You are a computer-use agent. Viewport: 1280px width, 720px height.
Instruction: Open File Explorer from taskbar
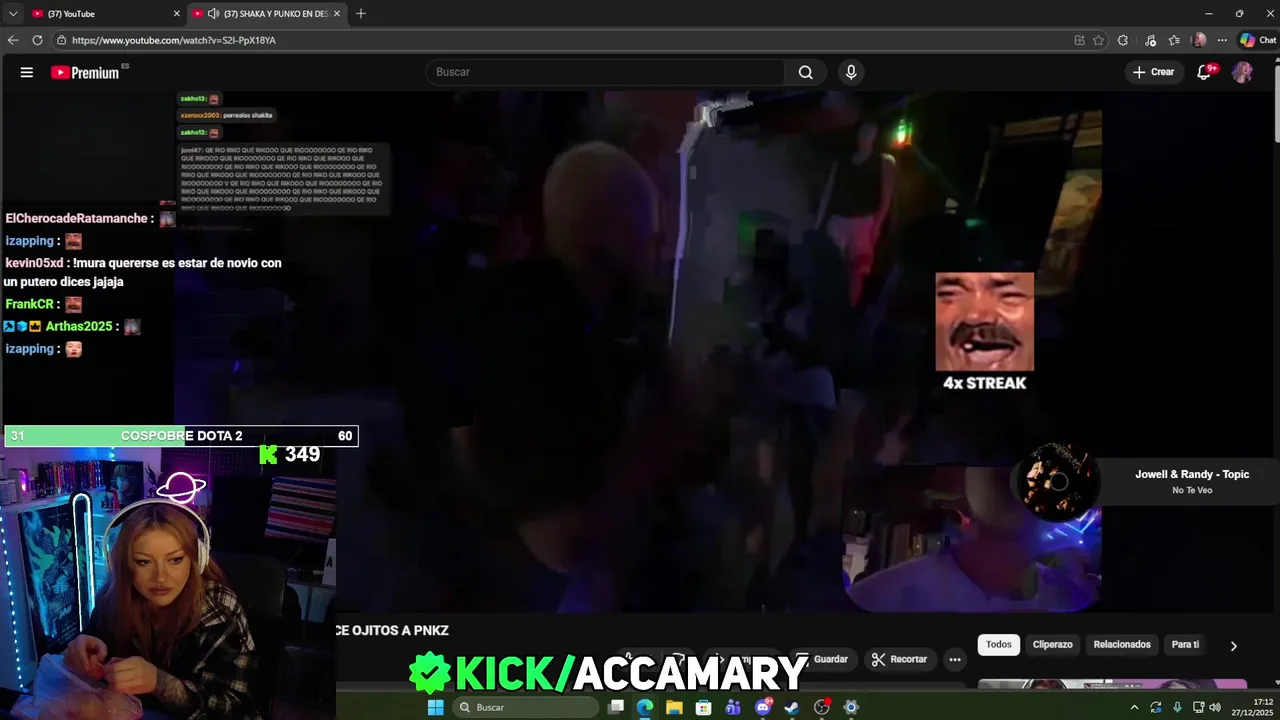pos(674,707)
